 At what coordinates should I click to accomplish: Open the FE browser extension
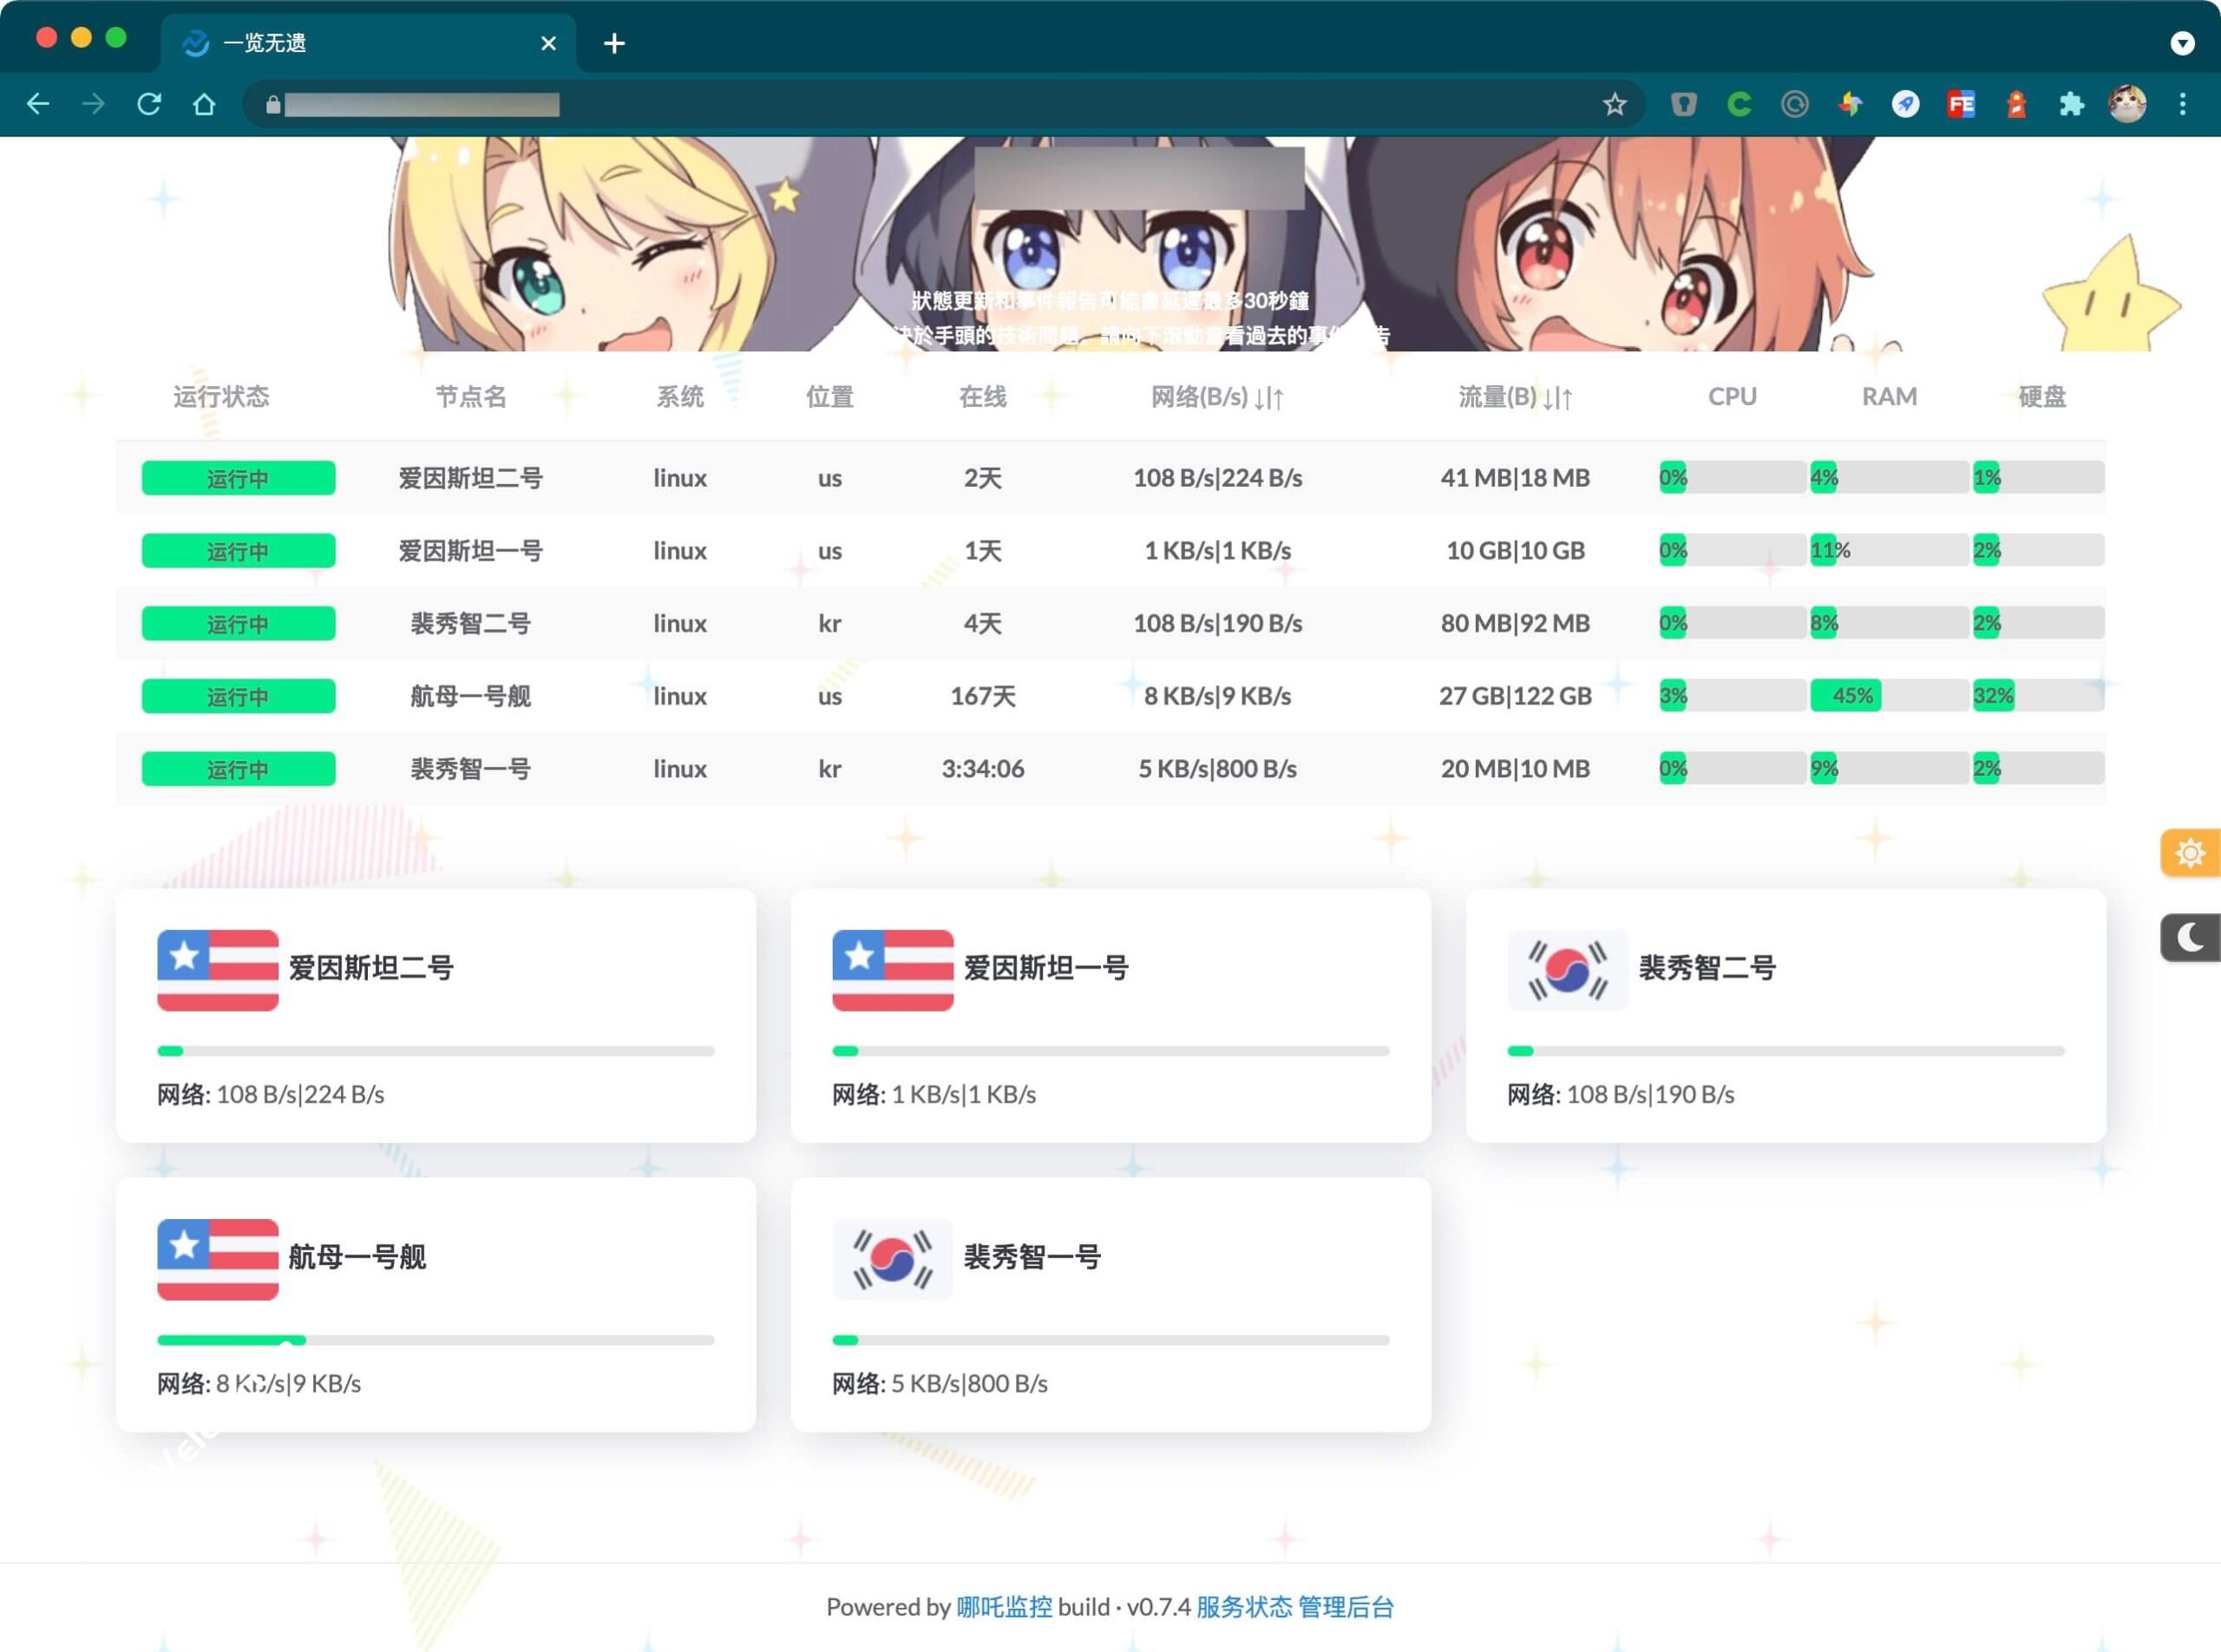point(1961,104)
